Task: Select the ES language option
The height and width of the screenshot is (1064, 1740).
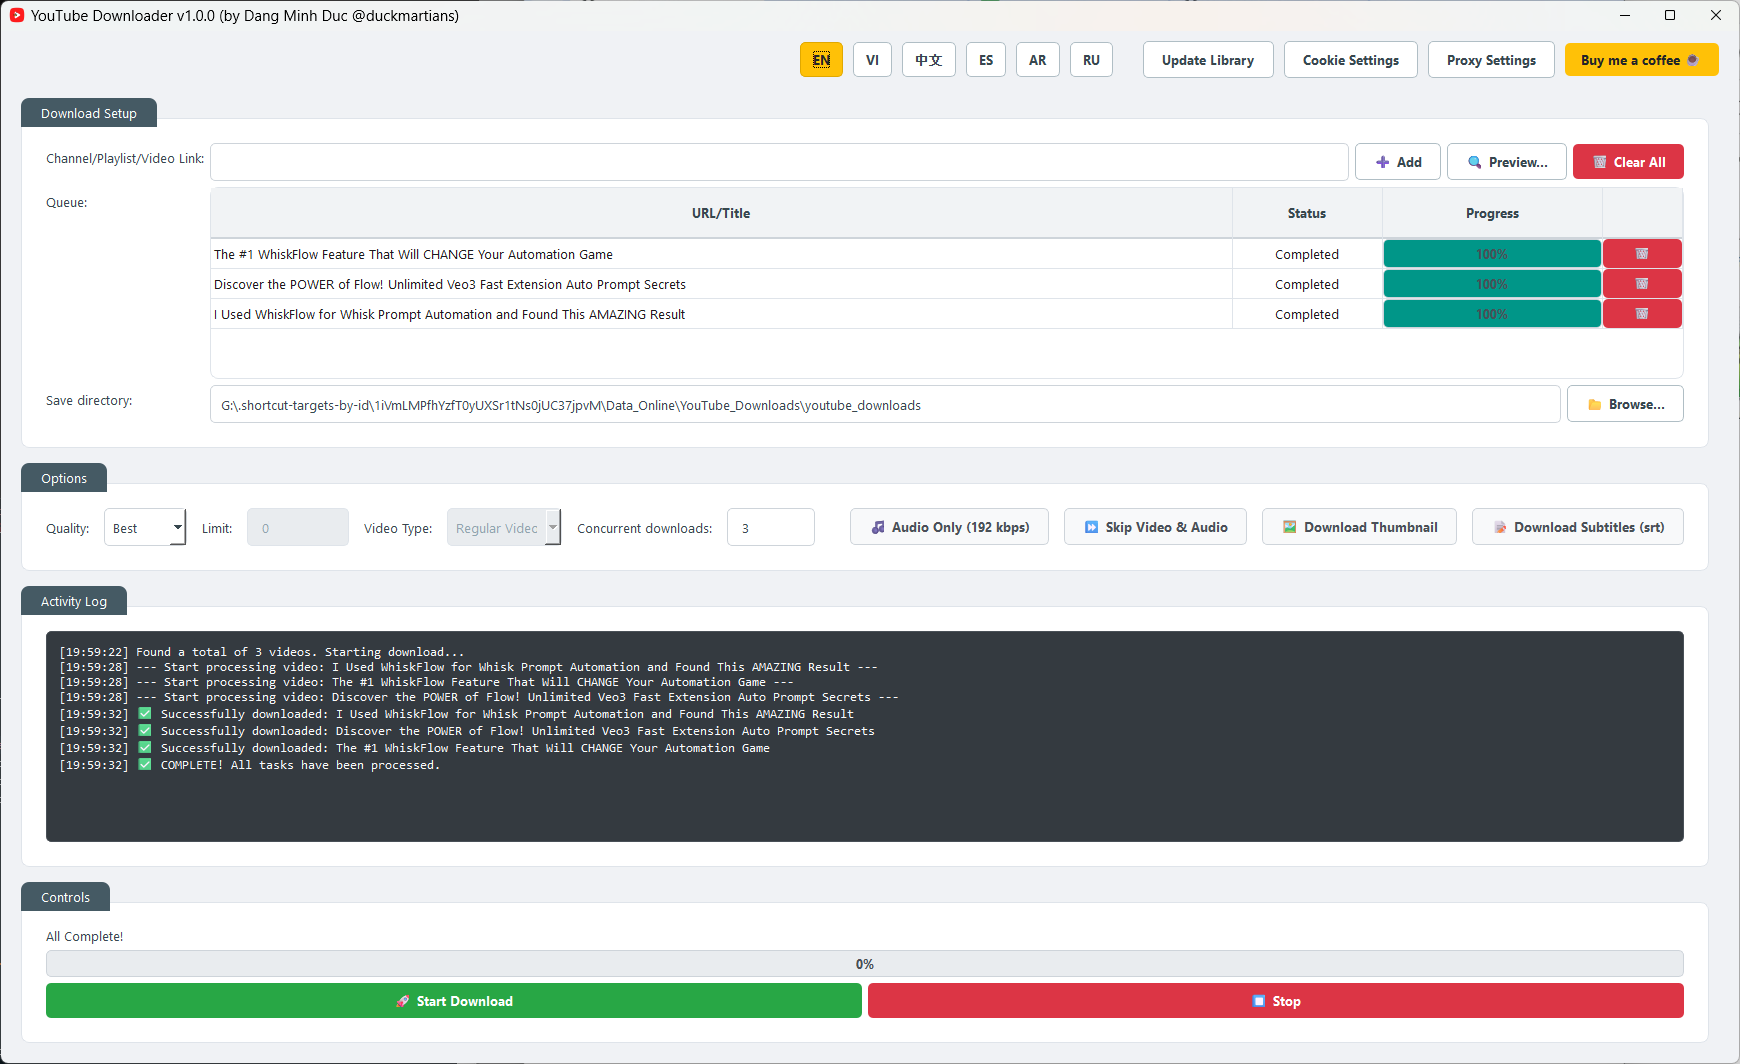Action: (985, 60)
